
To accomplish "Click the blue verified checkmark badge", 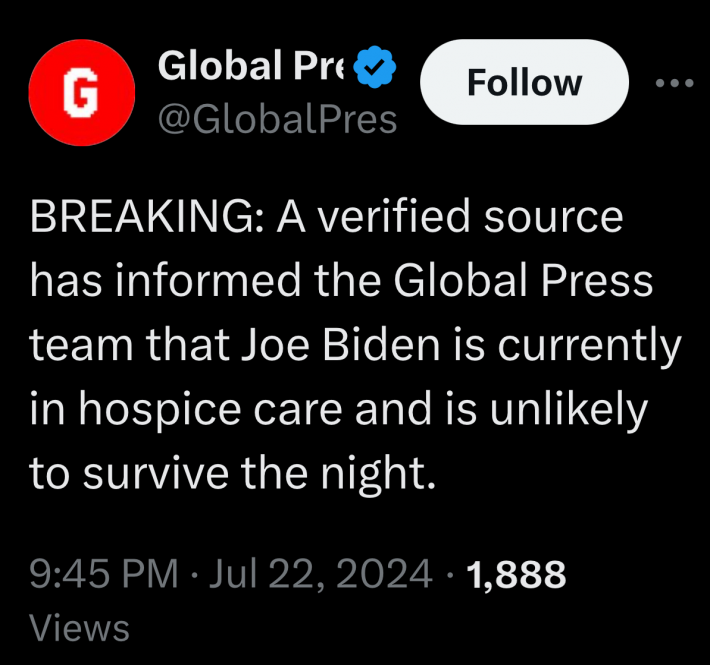I will (x=374, y=67).
